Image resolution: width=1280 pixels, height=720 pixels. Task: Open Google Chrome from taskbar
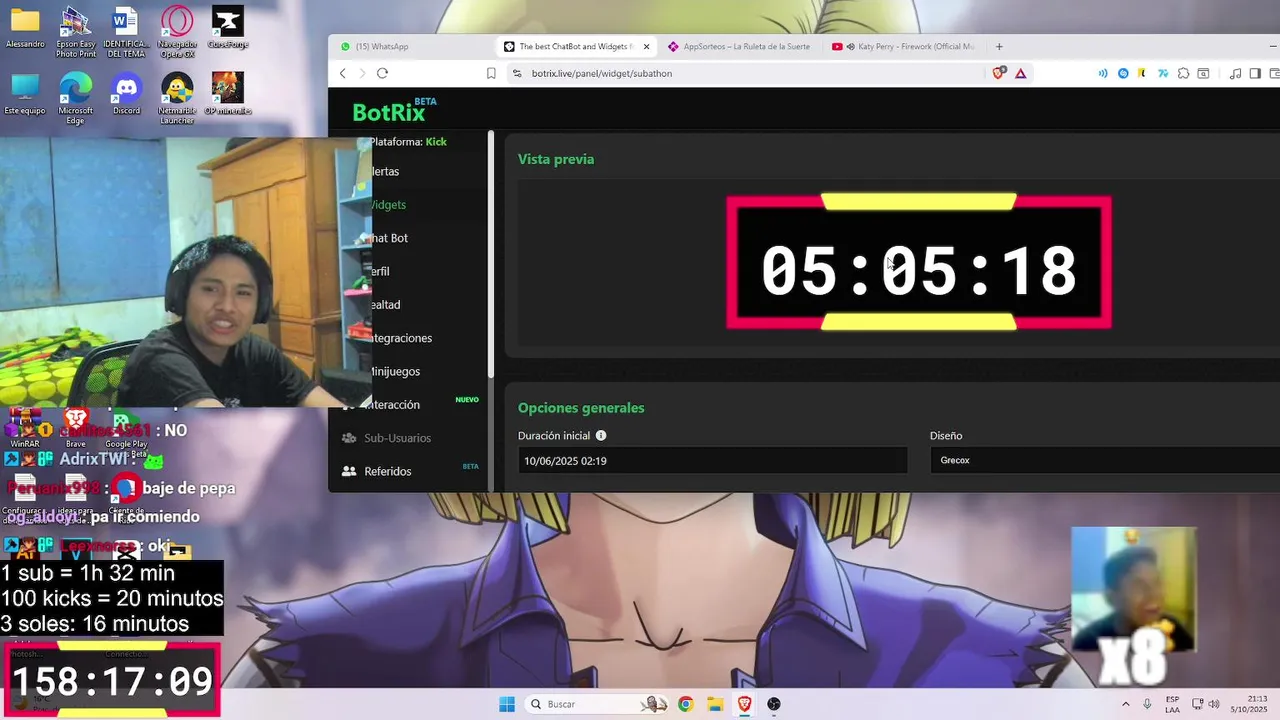(x=685, y=704)
